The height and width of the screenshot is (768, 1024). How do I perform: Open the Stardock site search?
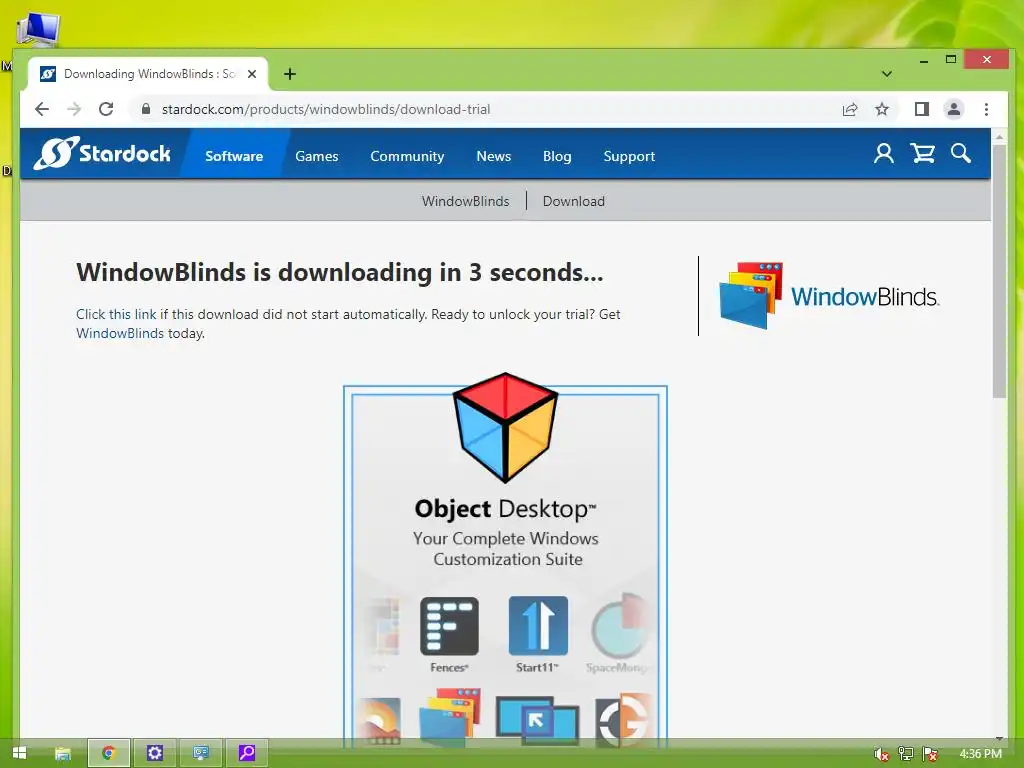click(x=961, y=153)
